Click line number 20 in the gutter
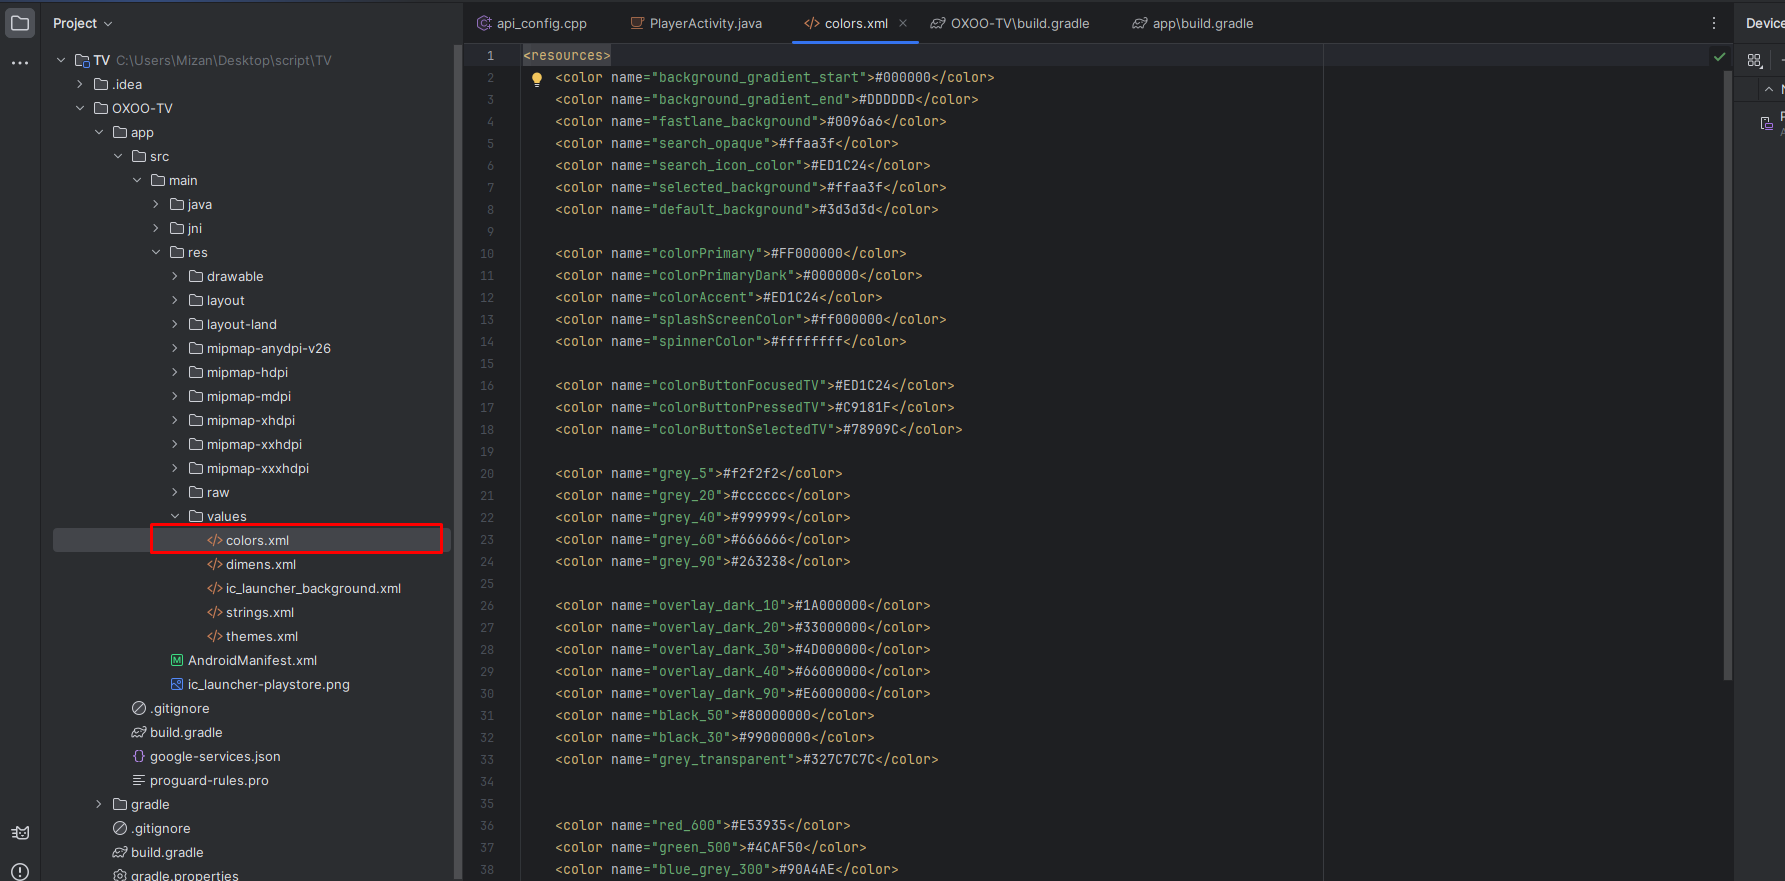 pyautogui.click(x=487, y=473)
